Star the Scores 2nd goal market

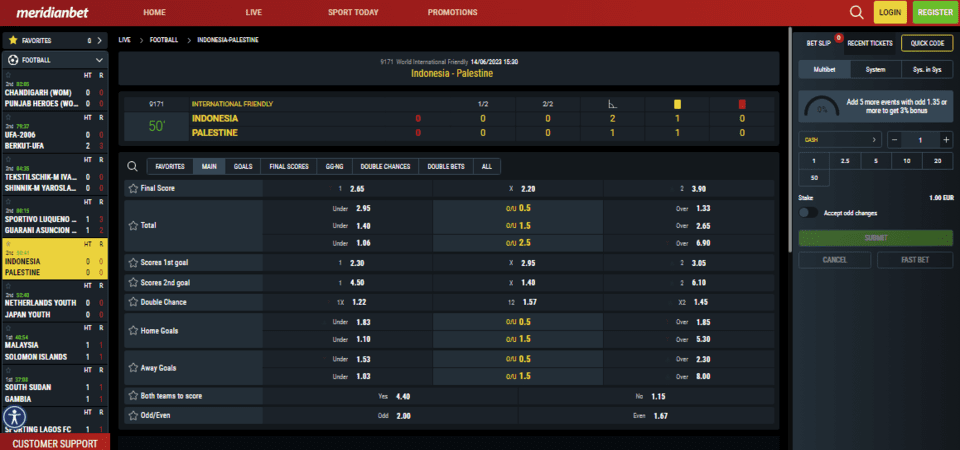(x=133, y=282)
